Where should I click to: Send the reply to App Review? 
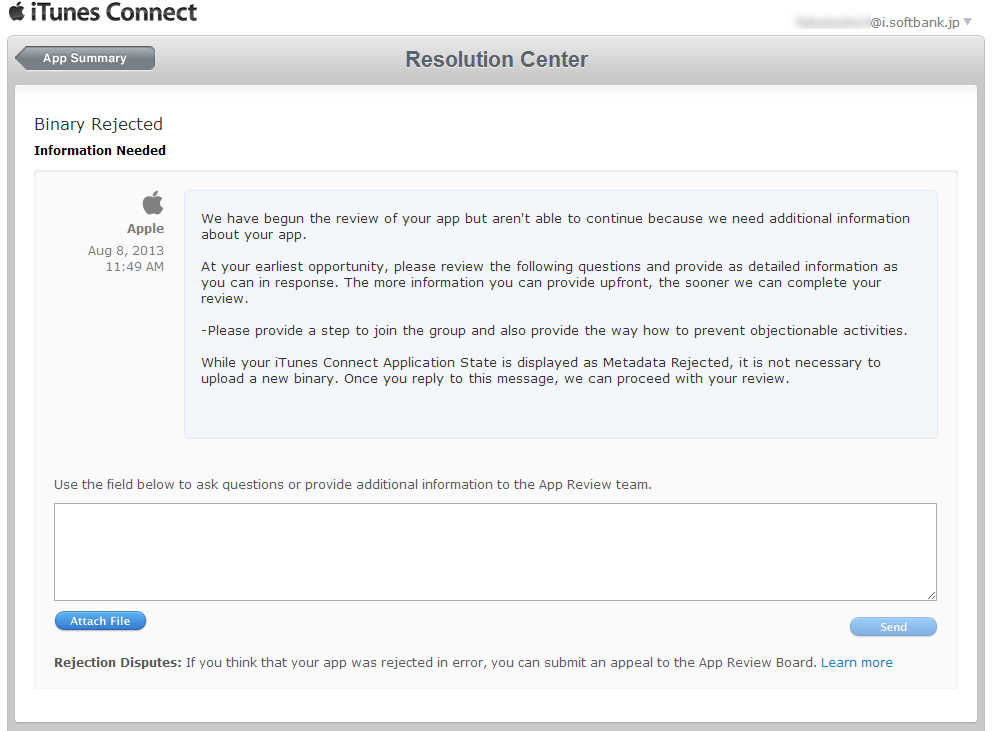pos(893,627)
